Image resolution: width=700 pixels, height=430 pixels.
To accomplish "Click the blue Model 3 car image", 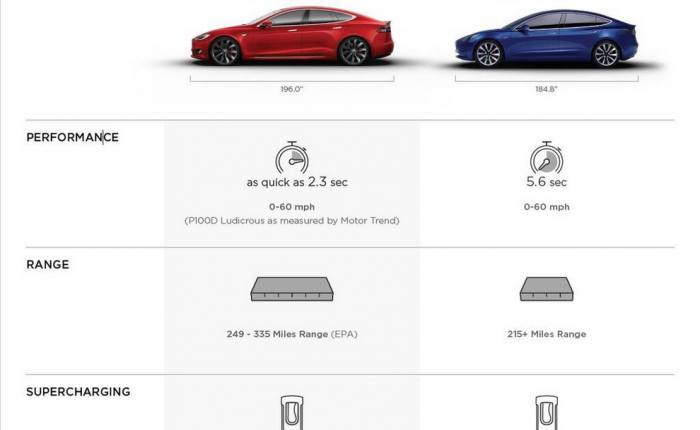I will tap(546, 39).
